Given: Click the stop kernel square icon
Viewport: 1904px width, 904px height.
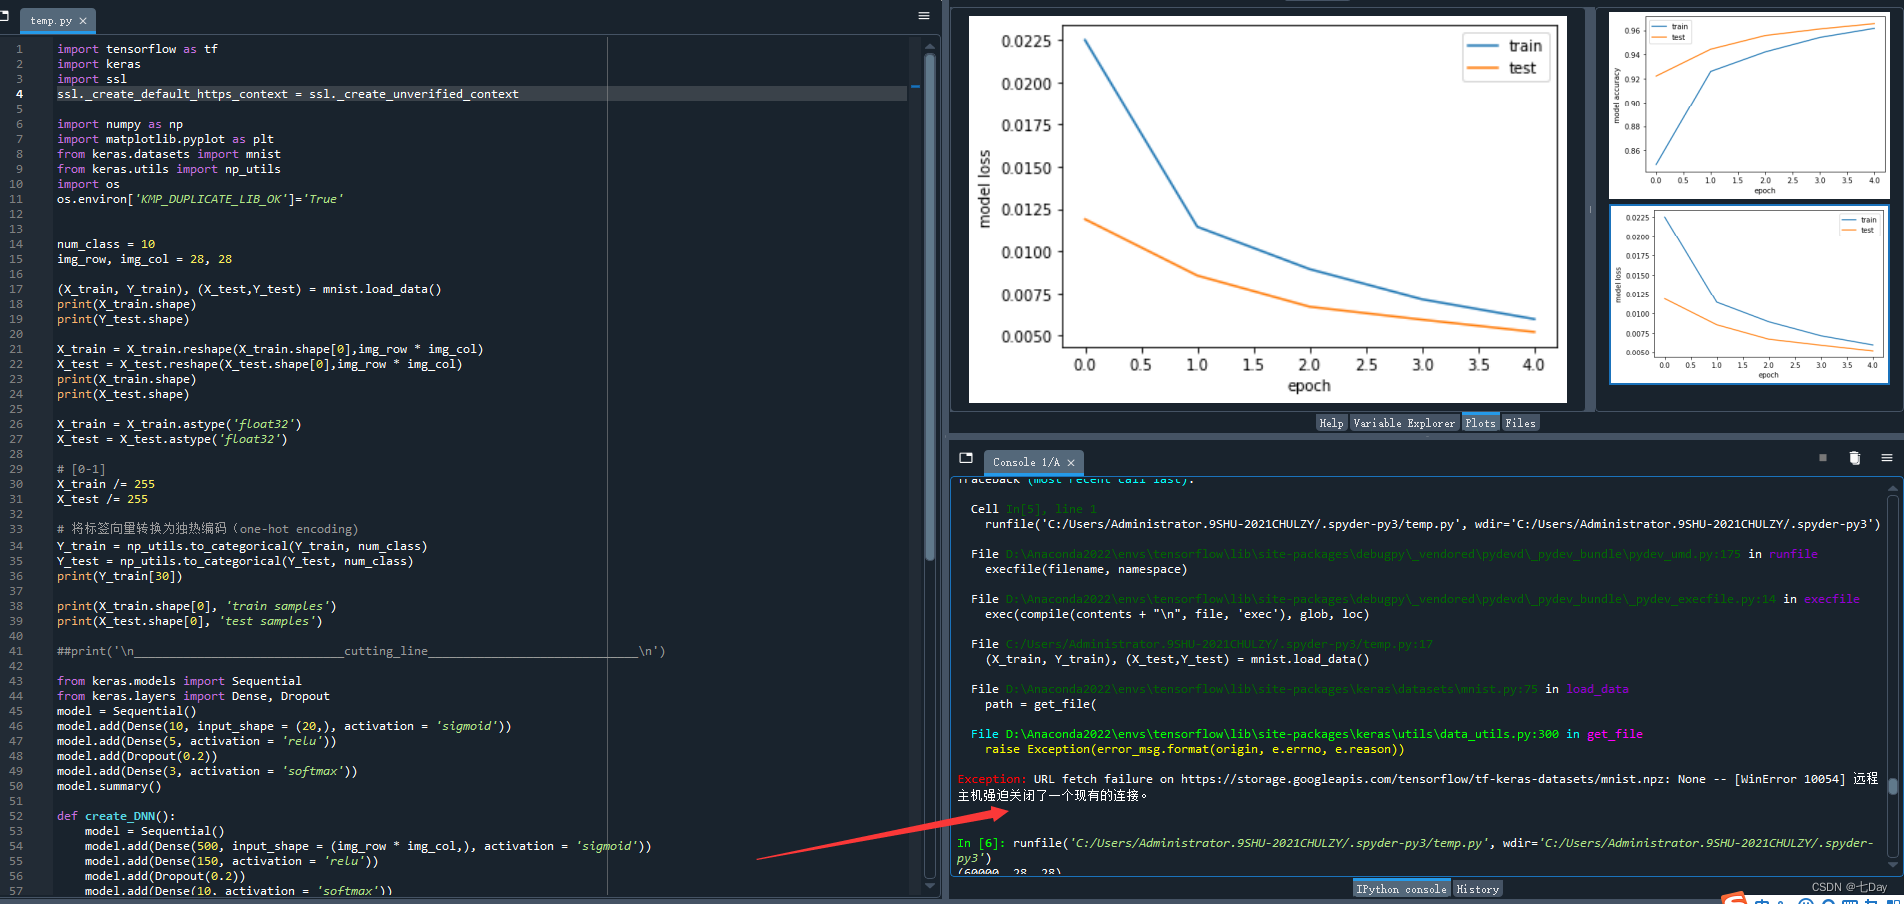Looking at the screenshot, I should point(1823,458).
